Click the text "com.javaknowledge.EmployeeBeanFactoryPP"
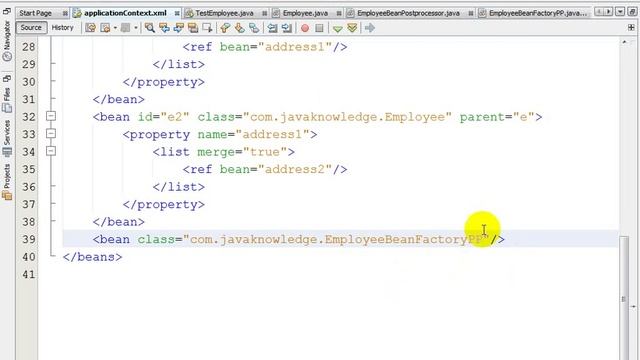Viewport: 640px width, 360px height. (x=336, y=239)
